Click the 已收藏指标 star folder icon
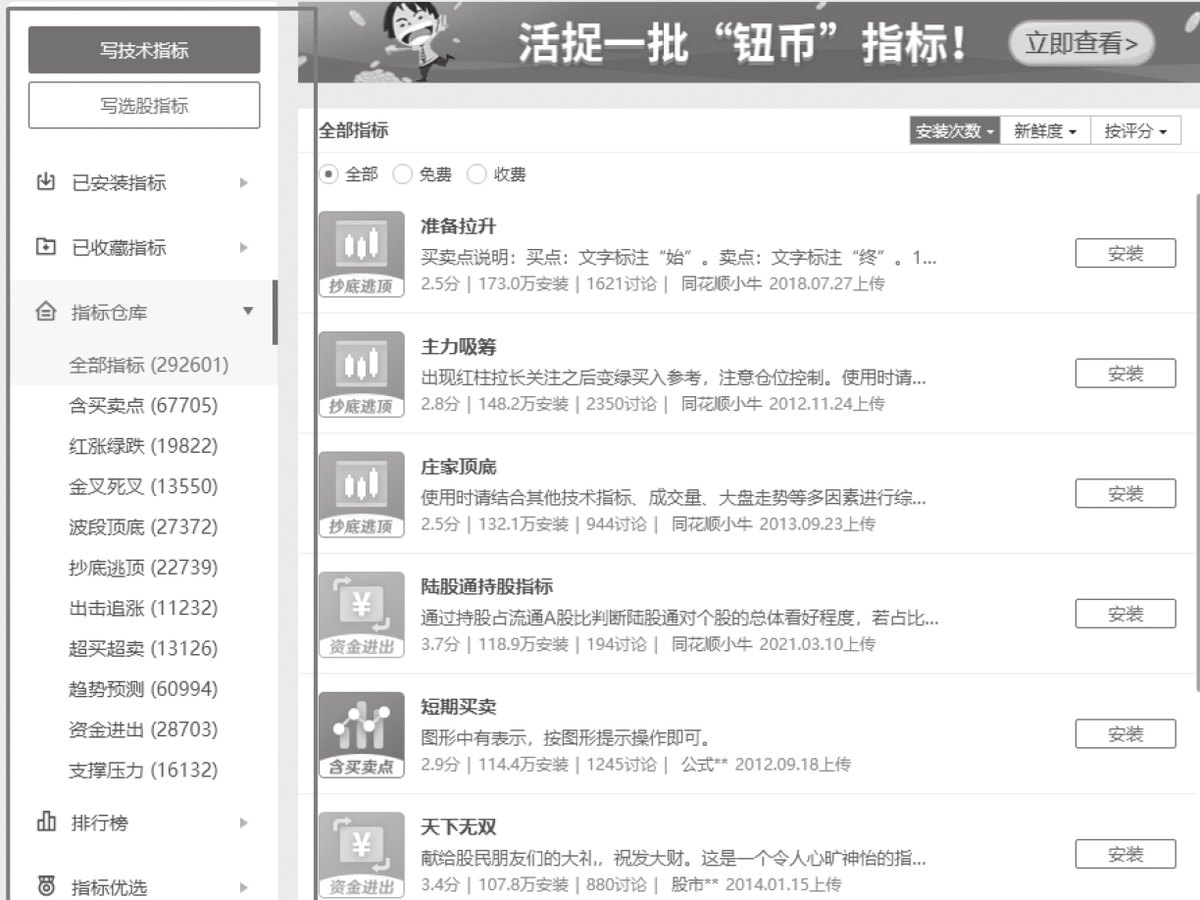The height and width of the screenshot is (900, 1200). [x=45, y=247]
